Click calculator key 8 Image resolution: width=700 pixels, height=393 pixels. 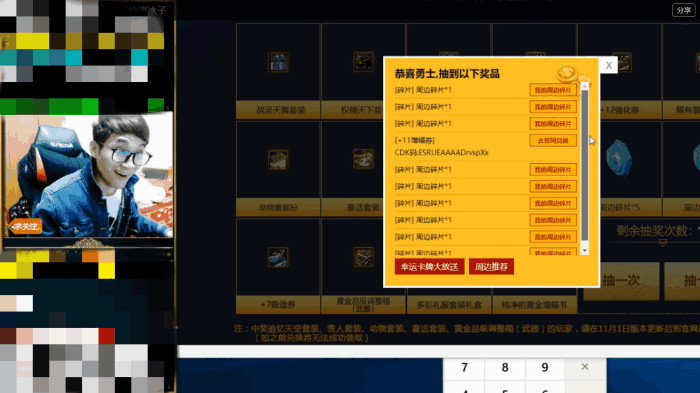coord(505,368)
